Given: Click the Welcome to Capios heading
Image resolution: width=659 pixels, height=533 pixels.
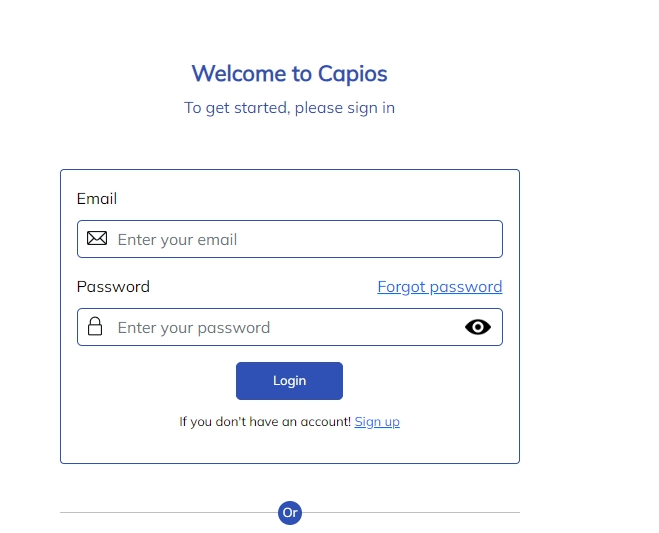Looking at the screenshot, I should [290, 74].
